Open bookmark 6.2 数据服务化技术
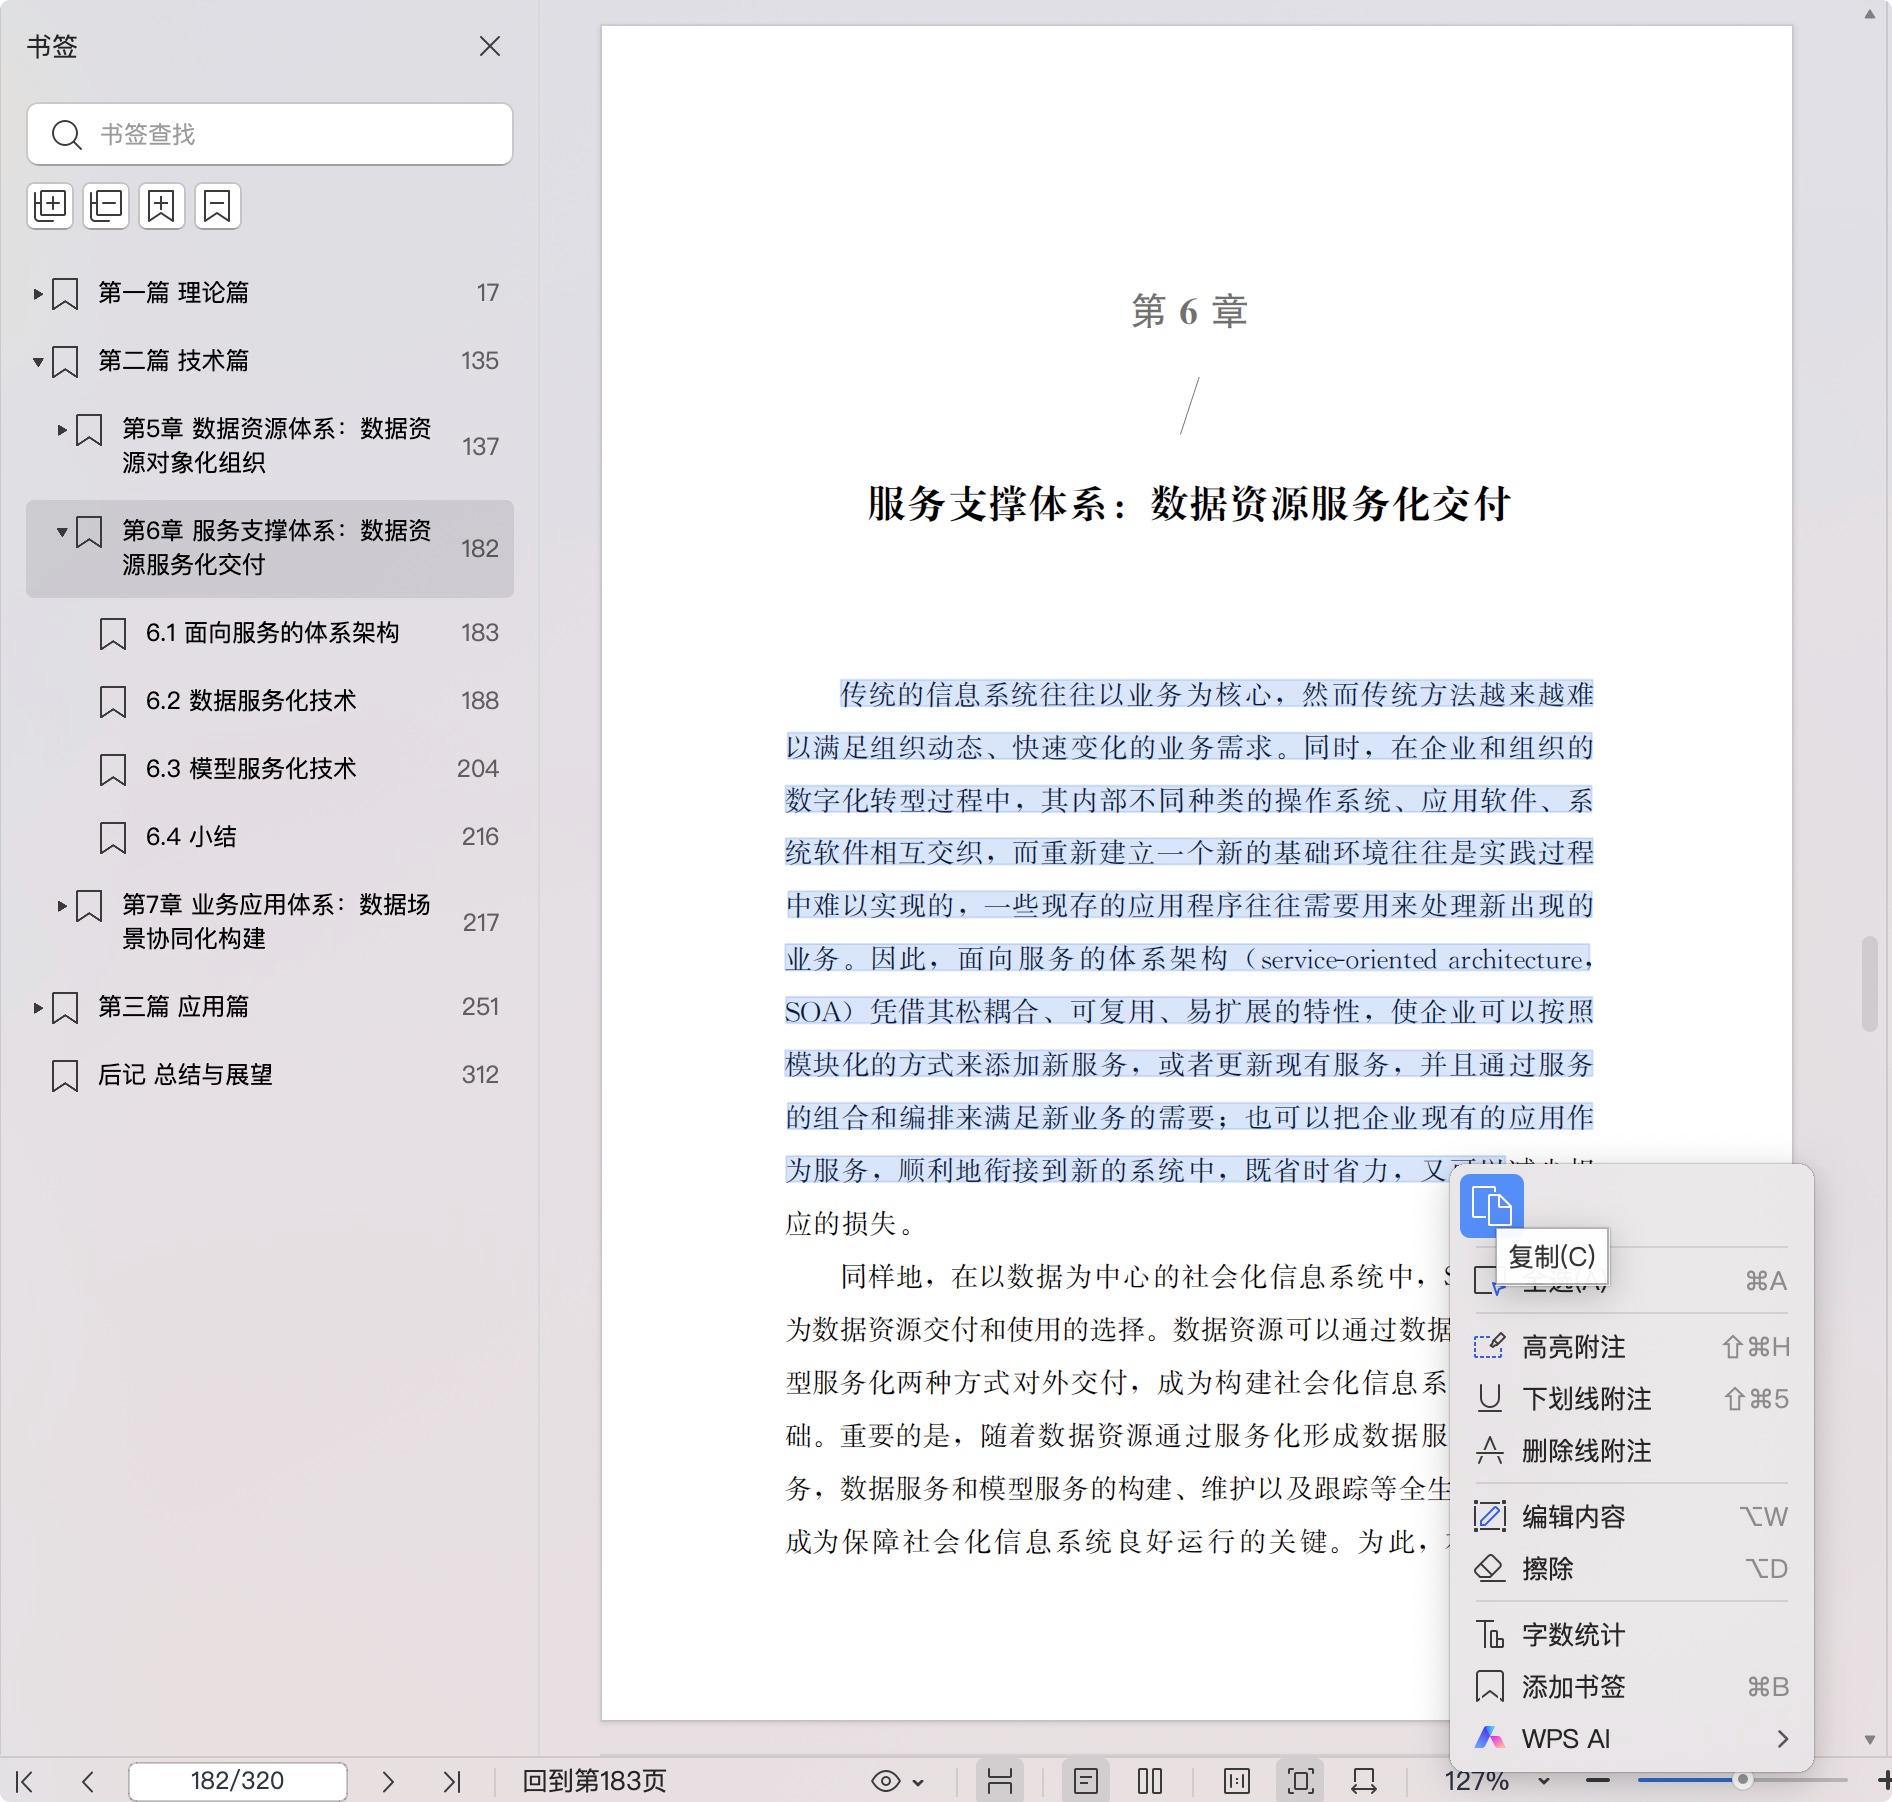 point(251,701)
